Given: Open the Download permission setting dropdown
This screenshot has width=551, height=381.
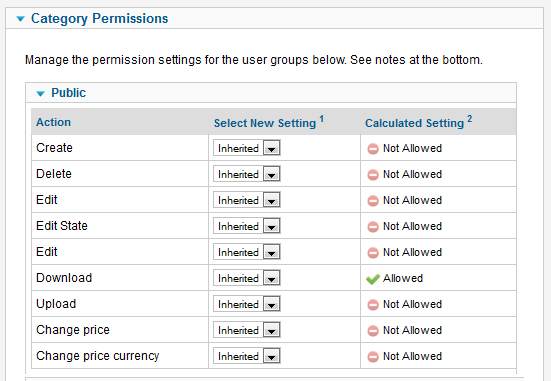Looking at the screenshot, I should coord(247,278).
